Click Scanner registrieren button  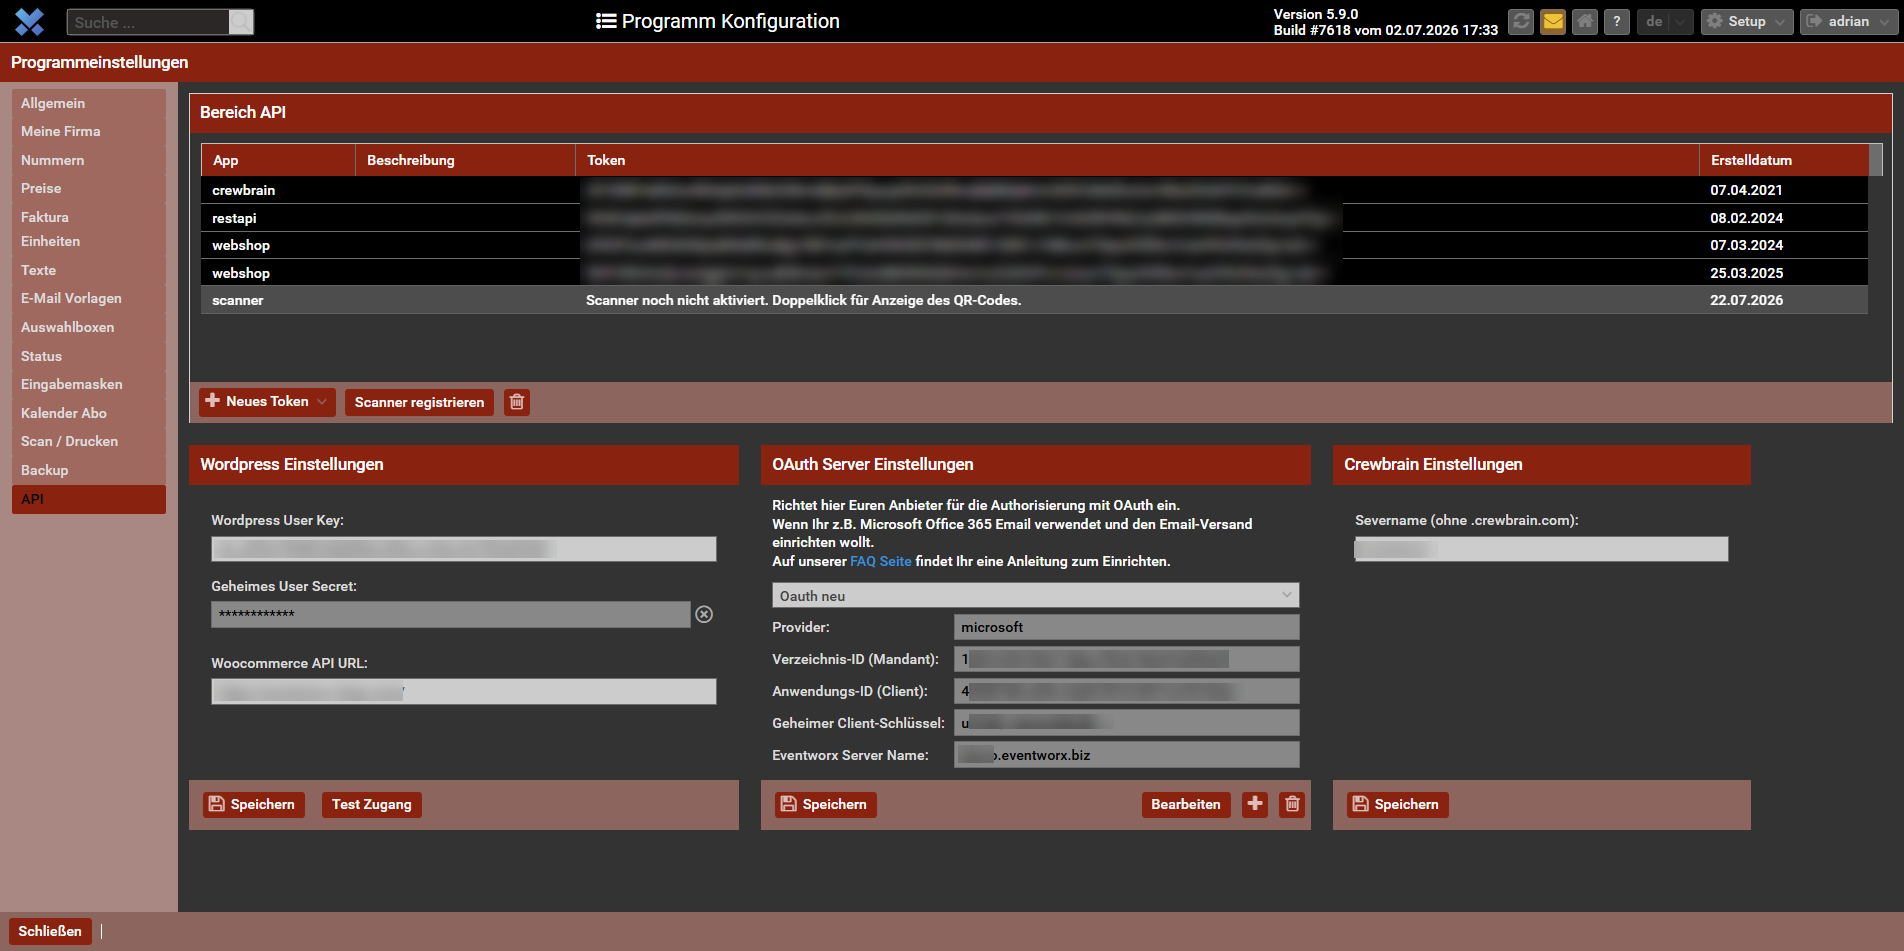point(419,402)
